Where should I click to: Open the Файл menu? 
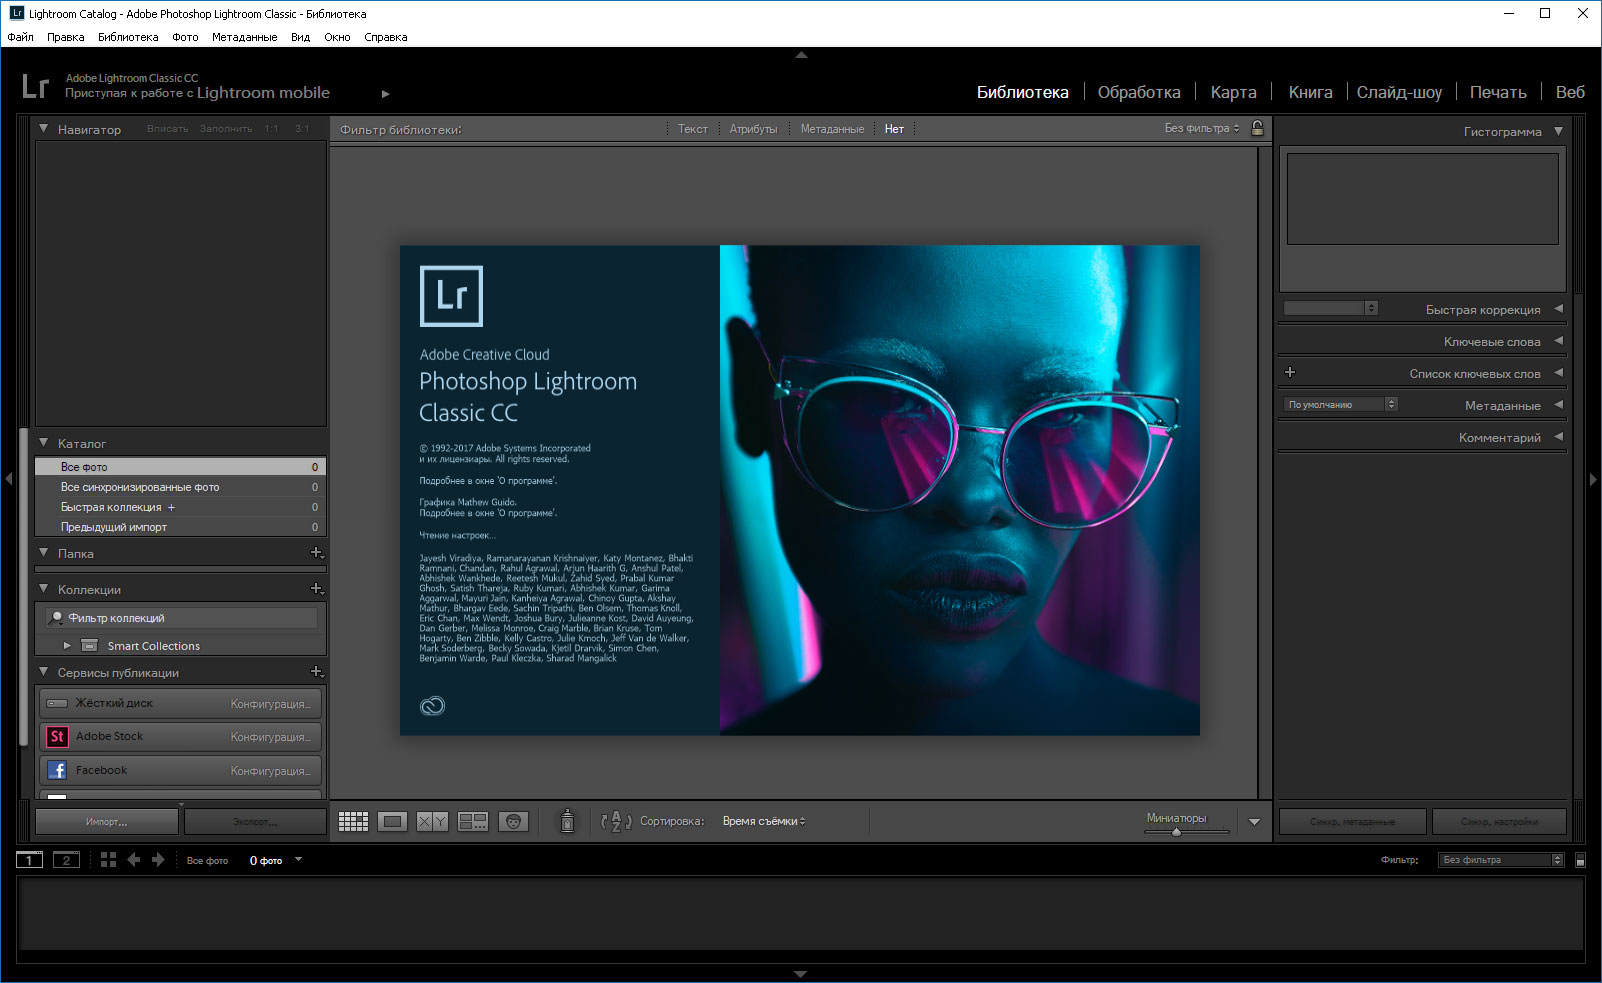coord(20,37)
